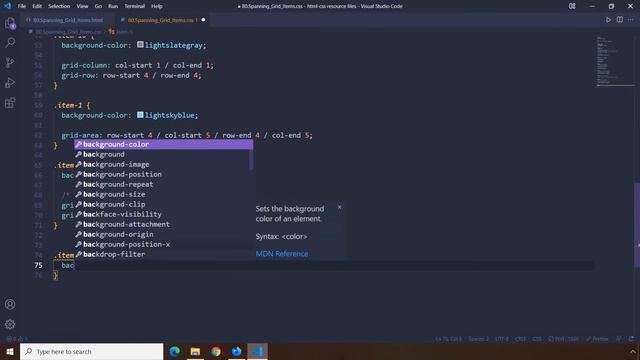This screenshot has height=360, width=640.
Task: Open the Terminal menu
Action: (134, 6)
